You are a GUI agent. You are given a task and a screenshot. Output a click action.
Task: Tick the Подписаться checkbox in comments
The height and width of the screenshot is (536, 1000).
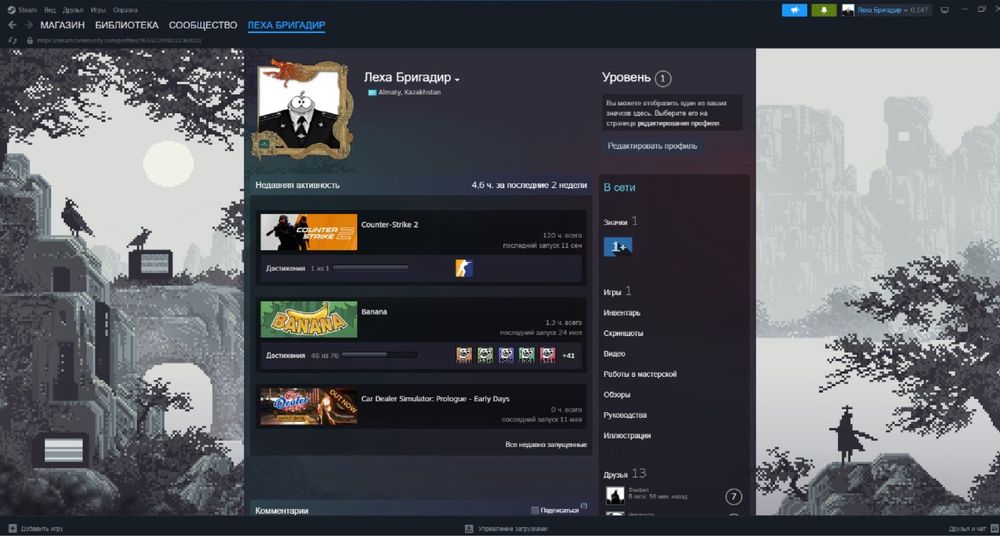pos(534,510)
